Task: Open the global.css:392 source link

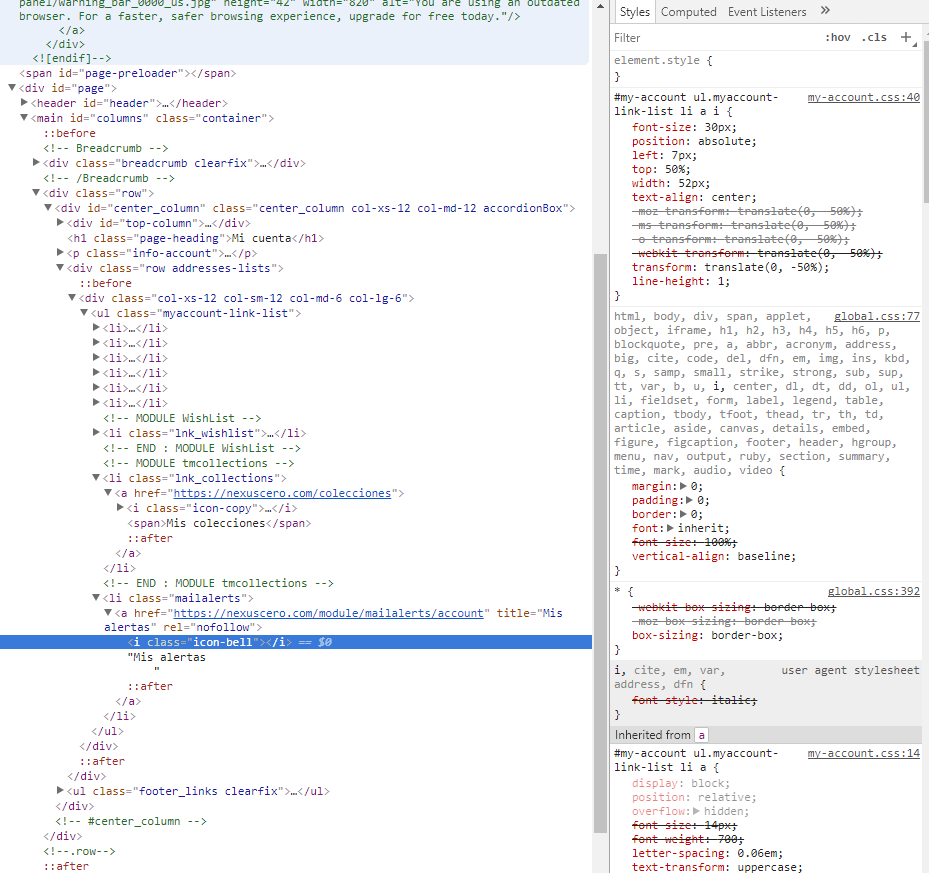Action: click(873, 591)
